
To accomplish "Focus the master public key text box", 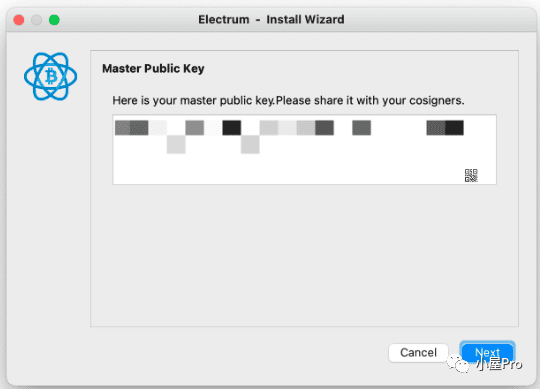I will point(304,149).
